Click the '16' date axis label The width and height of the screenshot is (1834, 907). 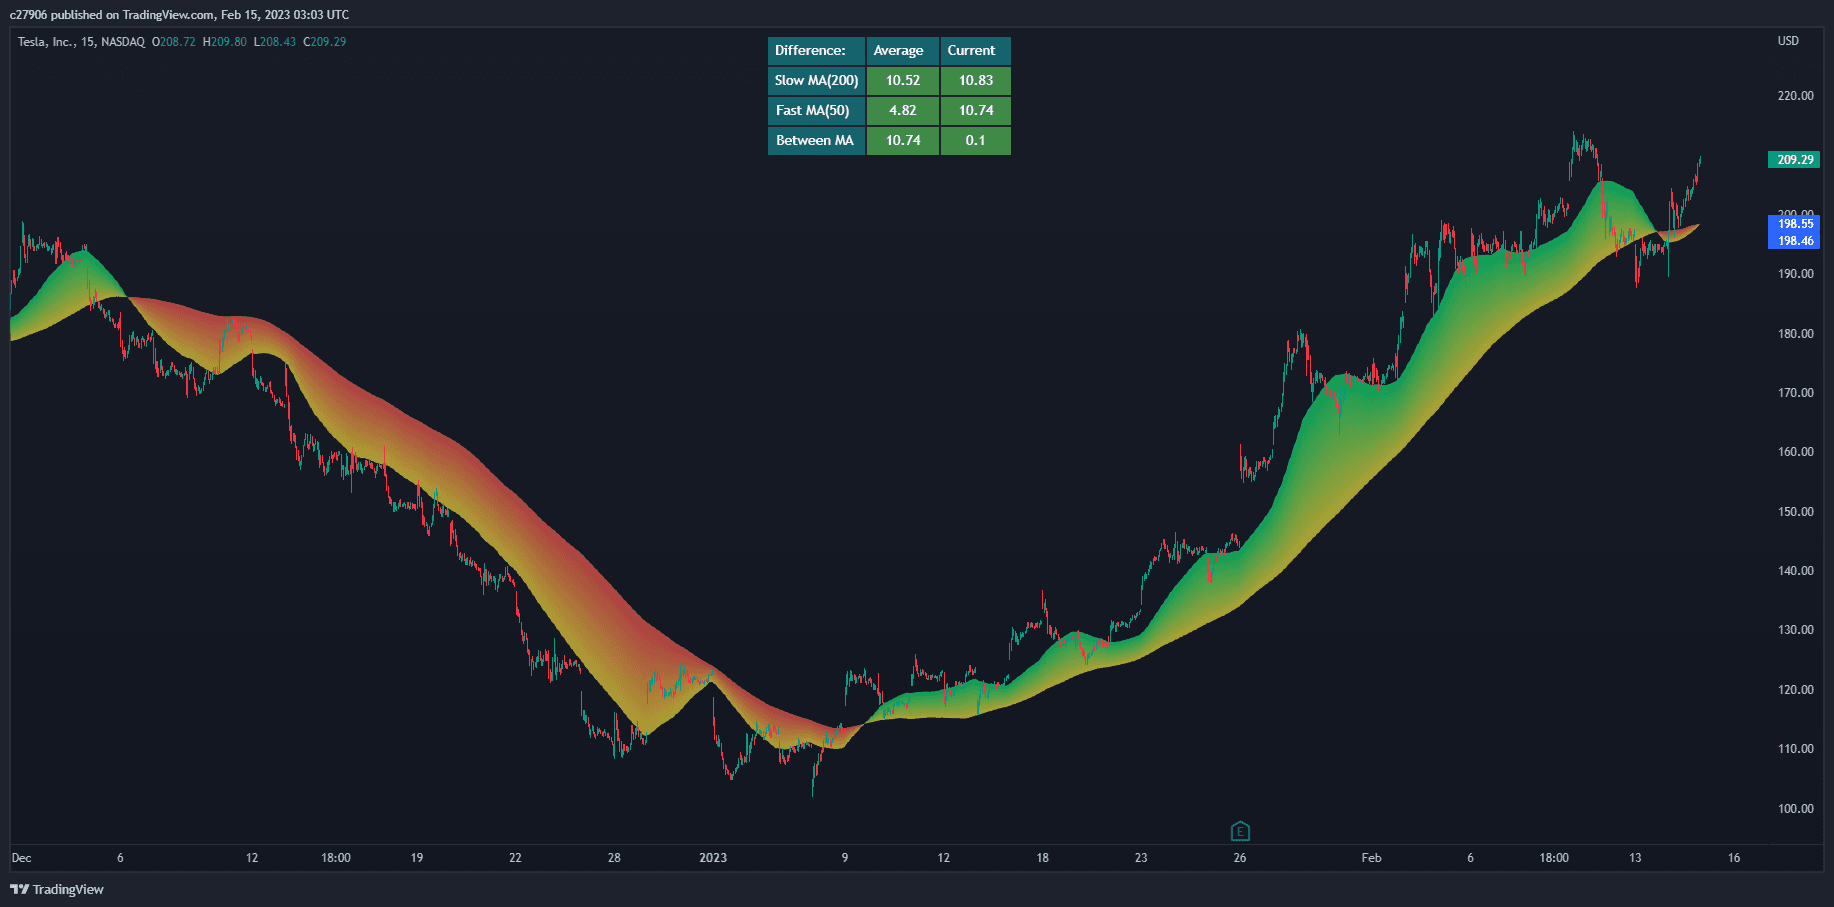click(1734, 858)
